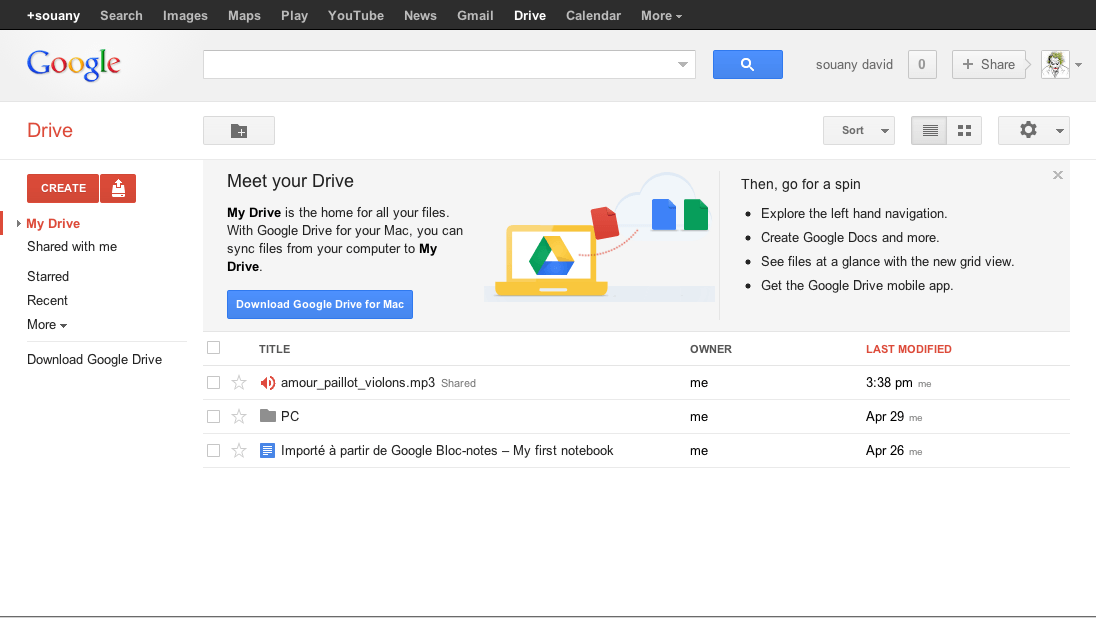The image size is (1096, 618).
Task: Open the +souany profile link
Action: tap(53, 15)
